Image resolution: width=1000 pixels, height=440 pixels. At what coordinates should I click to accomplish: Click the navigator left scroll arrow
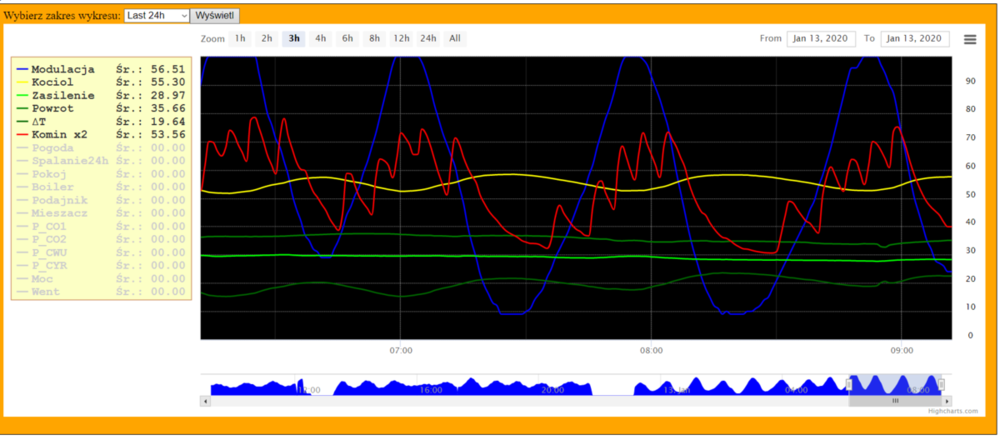tap(205, 400)
